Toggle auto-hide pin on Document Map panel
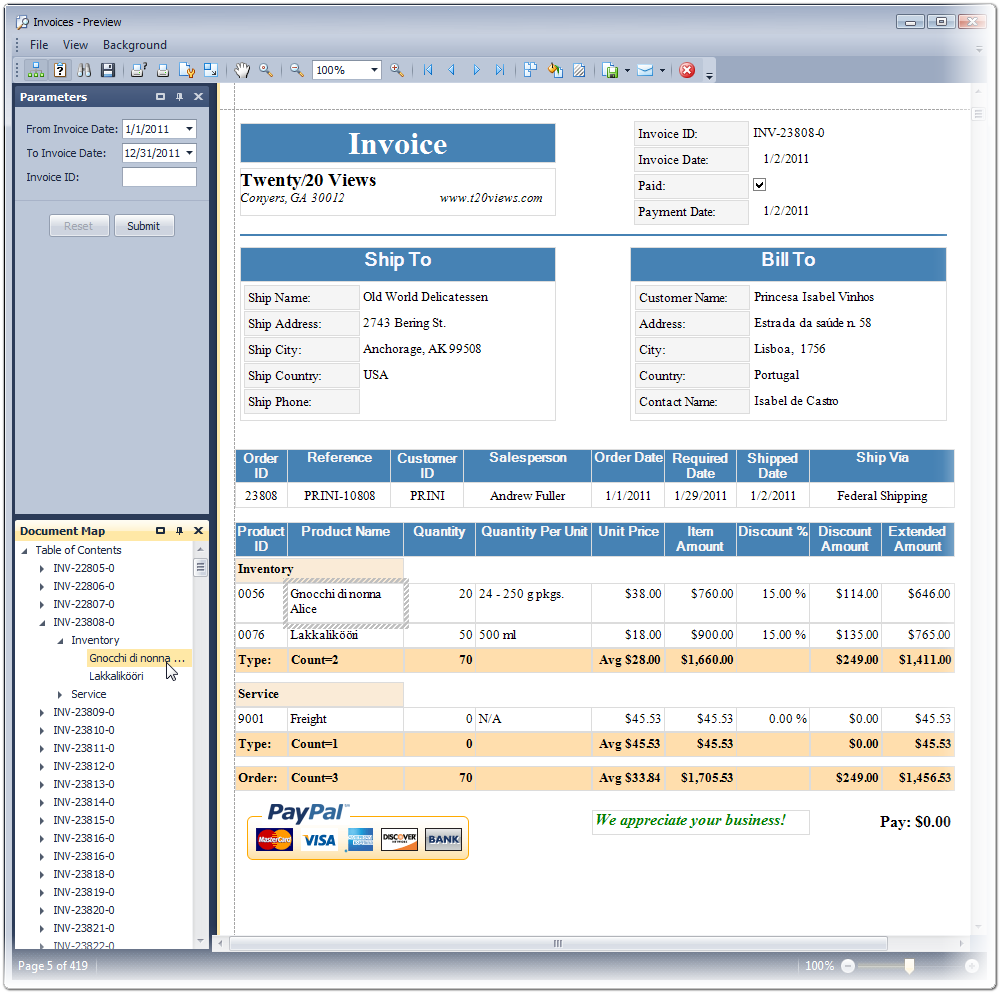Image resolution: width=1000 pixels, height=993 pixels. click(180, 531)
